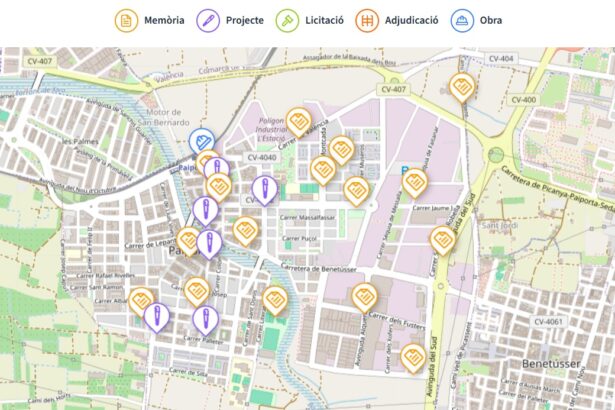Open yellow marker at bottom near Avinguda del Sud

click(413, 356)
